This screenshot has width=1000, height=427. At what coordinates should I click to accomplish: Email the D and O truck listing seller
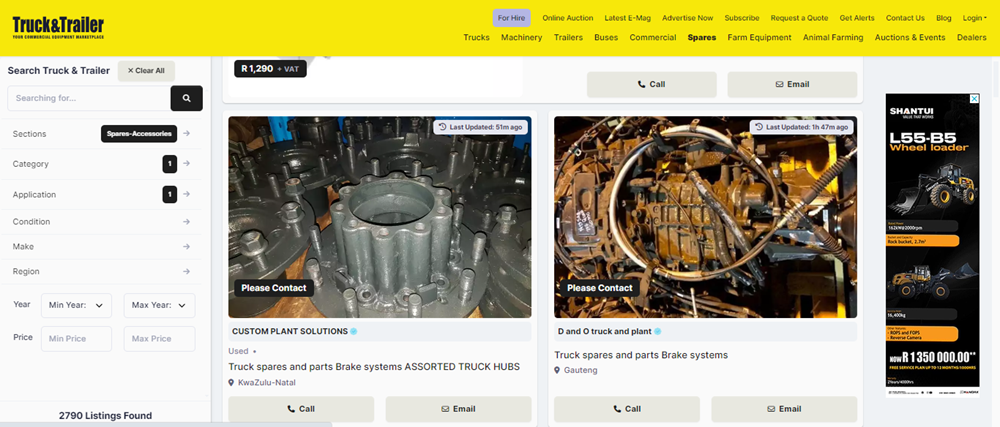tap(784, 409)
